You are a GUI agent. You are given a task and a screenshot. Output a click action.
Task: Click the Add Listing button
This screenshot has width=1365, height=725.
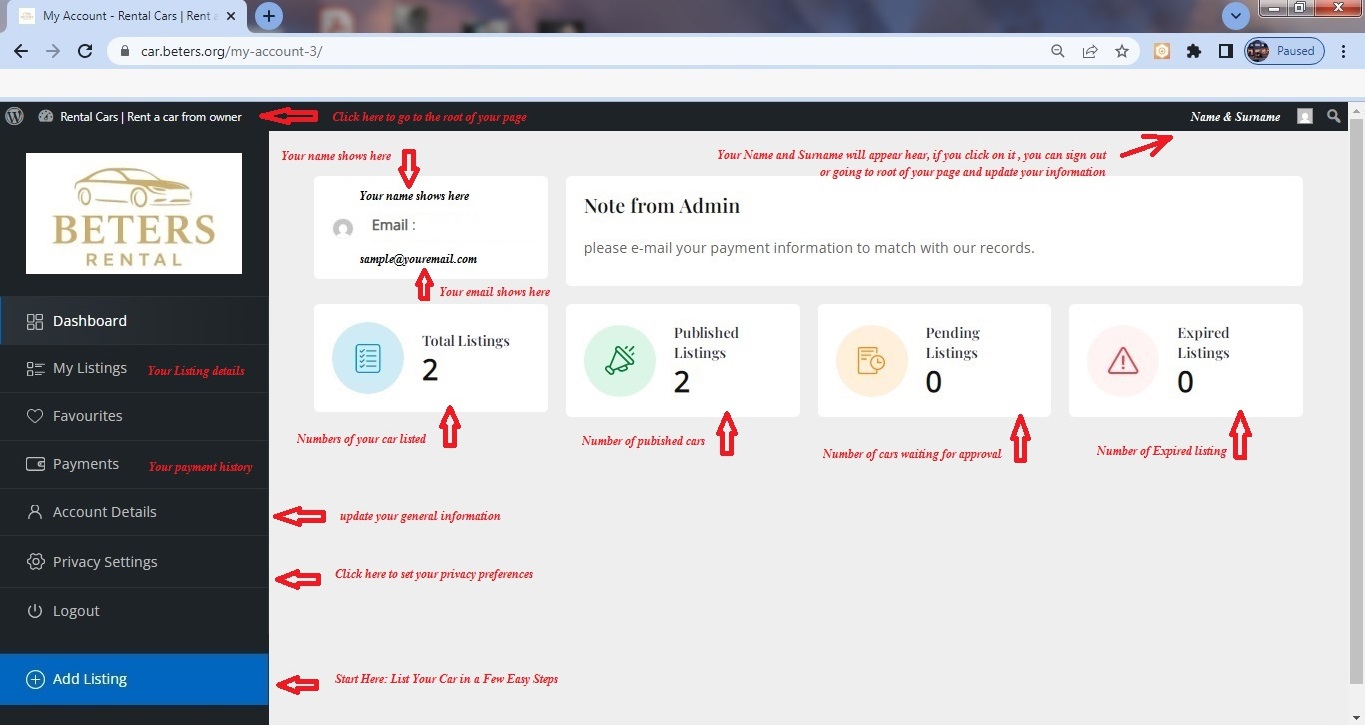(x=134, y=679)
